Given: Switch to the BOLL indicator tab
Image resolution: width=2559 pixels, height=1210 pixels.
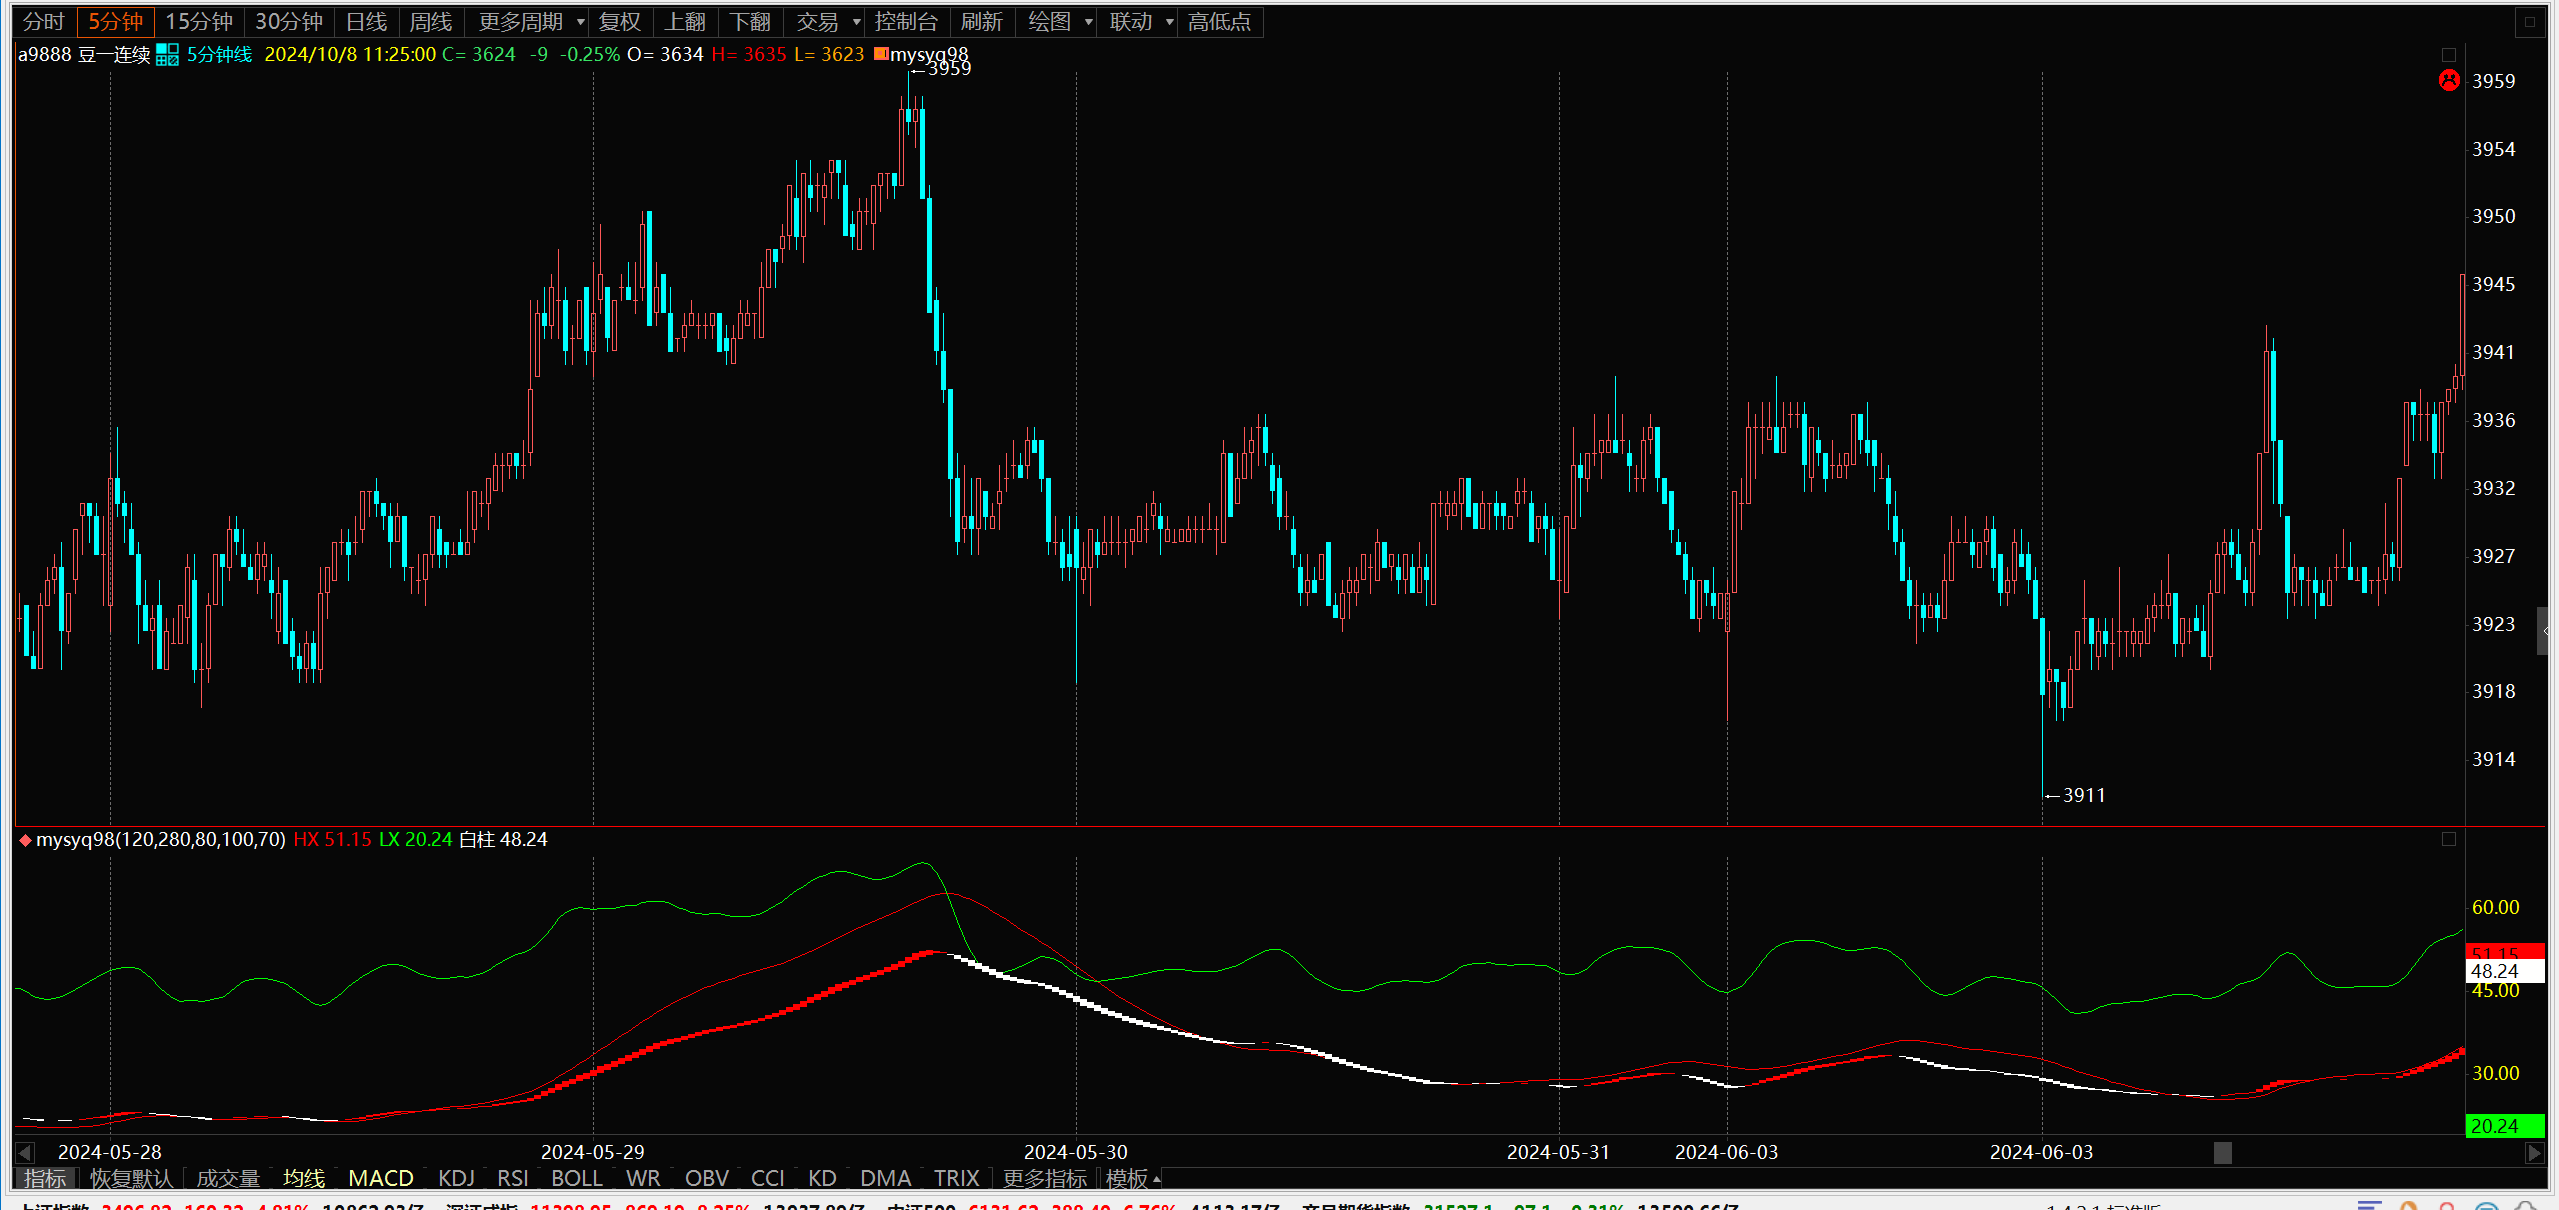Looking at the screenshot, I should [x=576, y=1179].
